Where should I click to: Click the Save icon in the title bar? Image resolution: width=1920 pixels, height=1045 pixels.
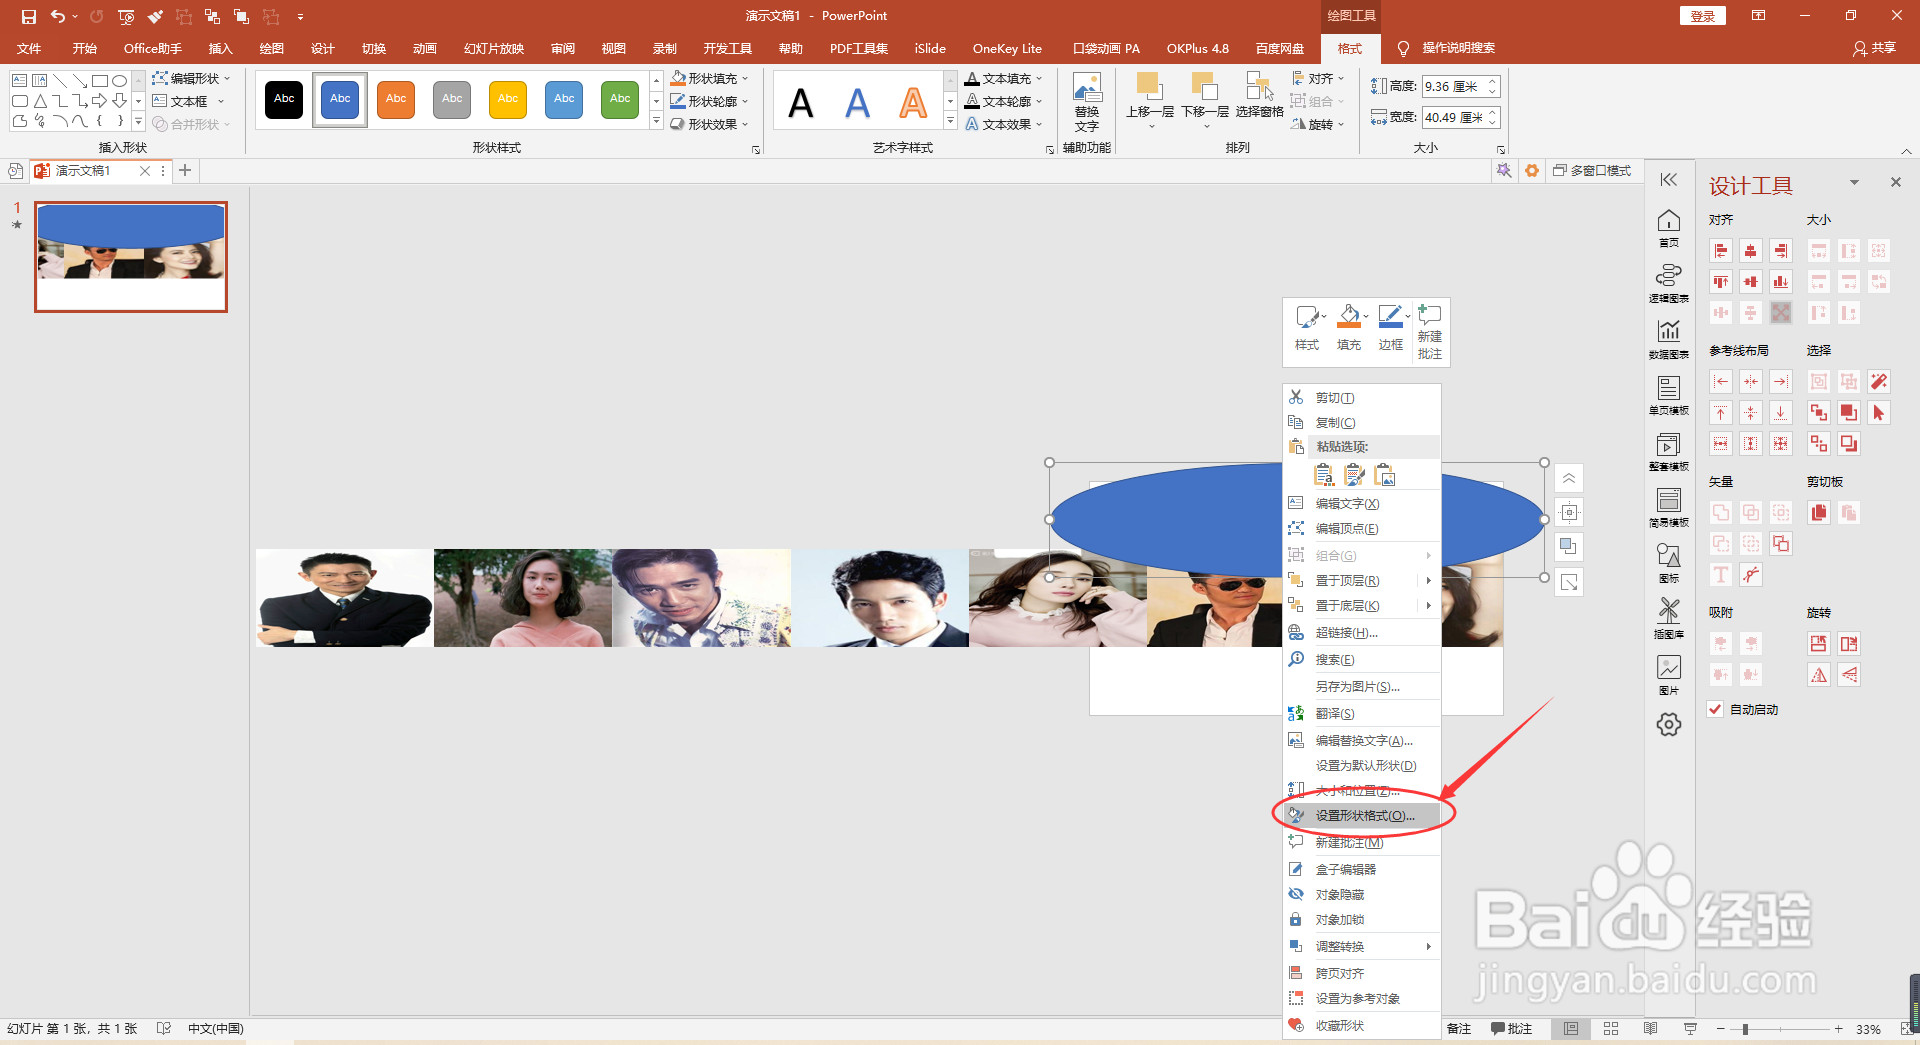[29, 16]
